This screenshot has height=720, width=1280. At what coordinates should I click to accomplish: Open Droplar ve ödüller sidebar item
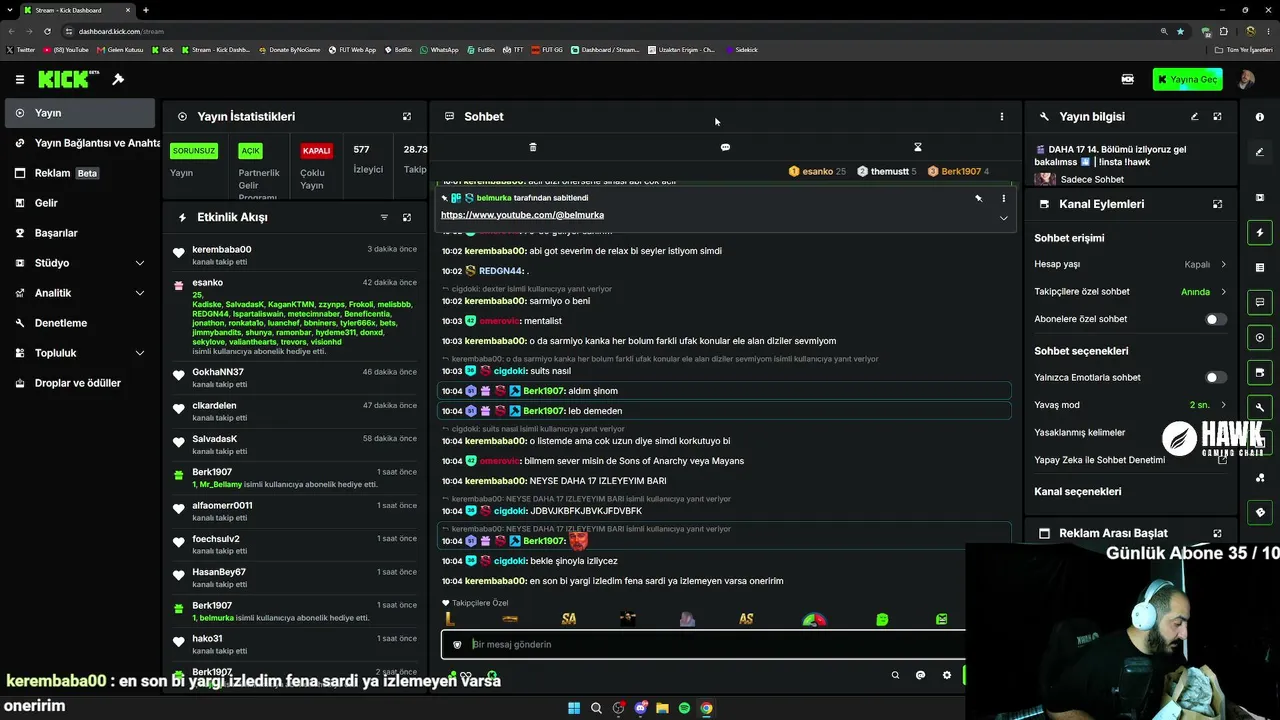(x=80, y=383)
